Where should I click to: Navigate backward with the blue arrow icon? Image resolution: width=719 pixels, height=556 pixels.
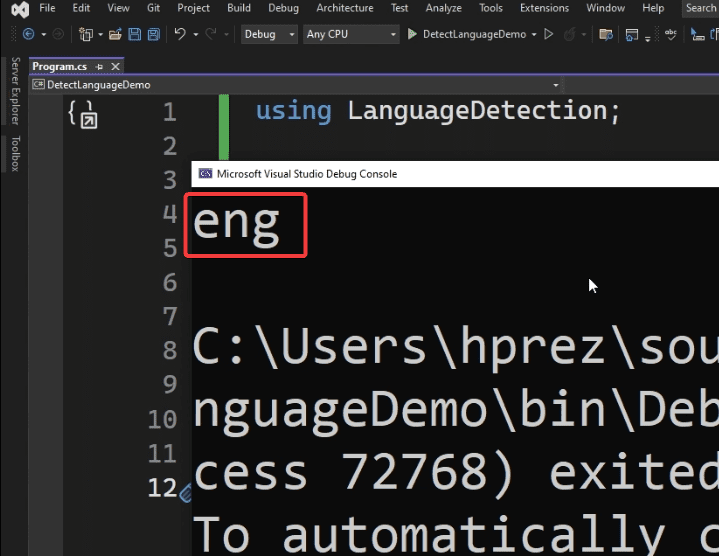[28, 34]
